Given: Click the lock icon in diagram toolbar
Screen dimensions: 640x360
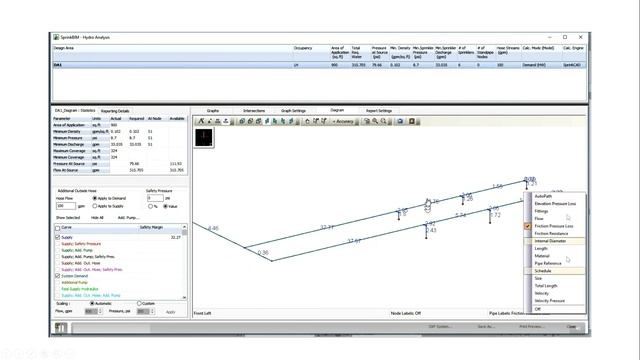Looking at the screenshot, I should click(307, 121).
